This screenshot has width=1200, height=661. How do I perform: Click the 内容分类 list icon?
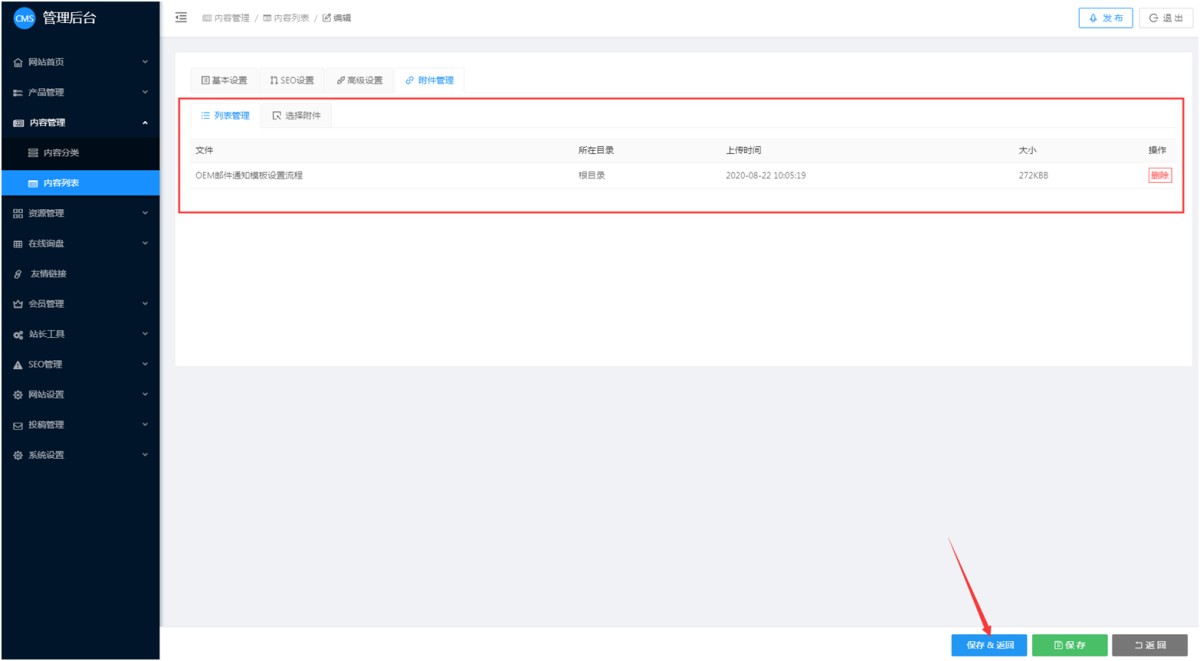tap(33, 153)
